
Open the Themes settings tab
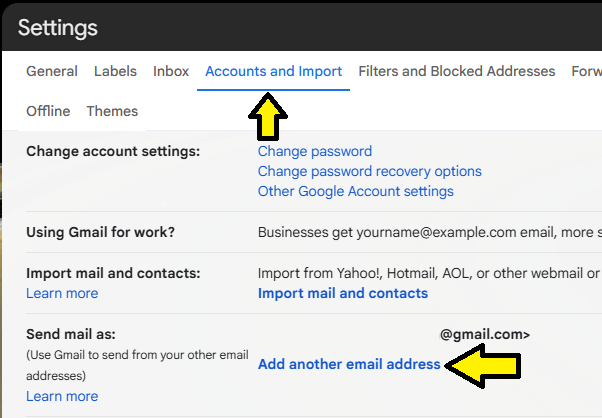pyautogui.click(x=112, y=111)
